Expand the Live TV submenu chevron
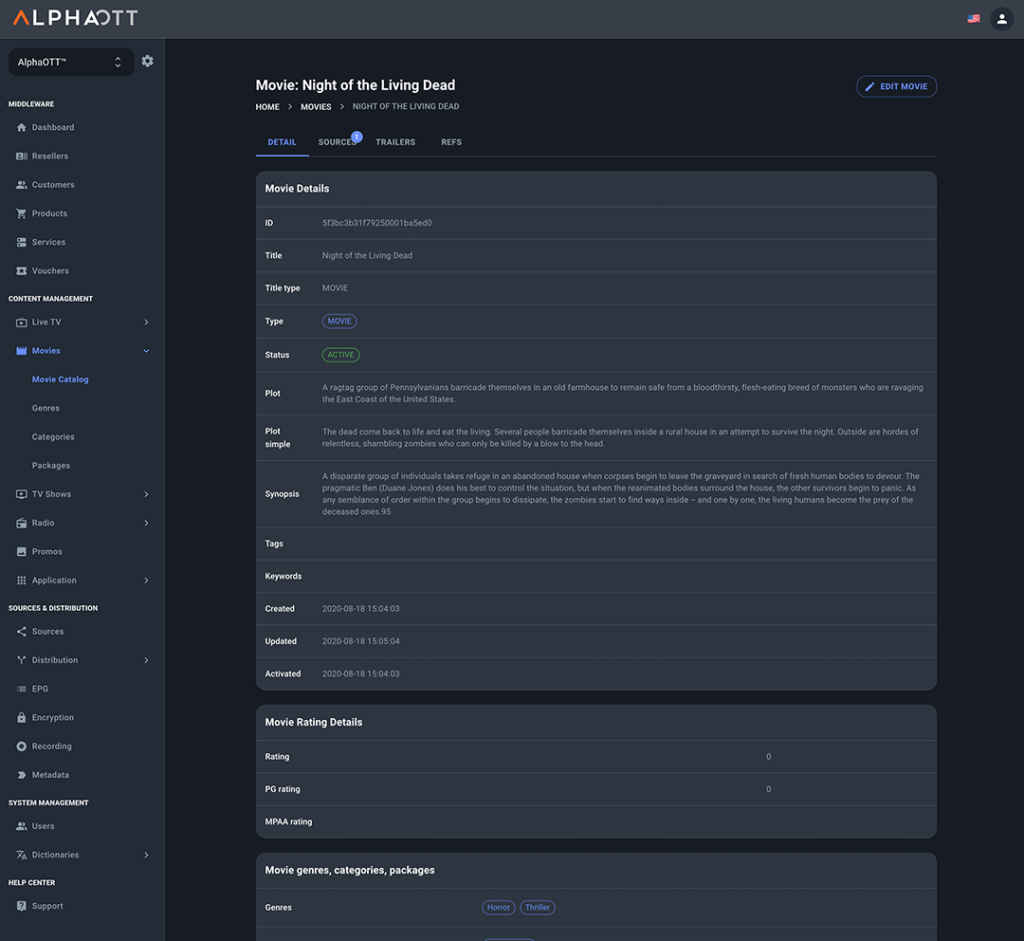 [x=146, y=322]
